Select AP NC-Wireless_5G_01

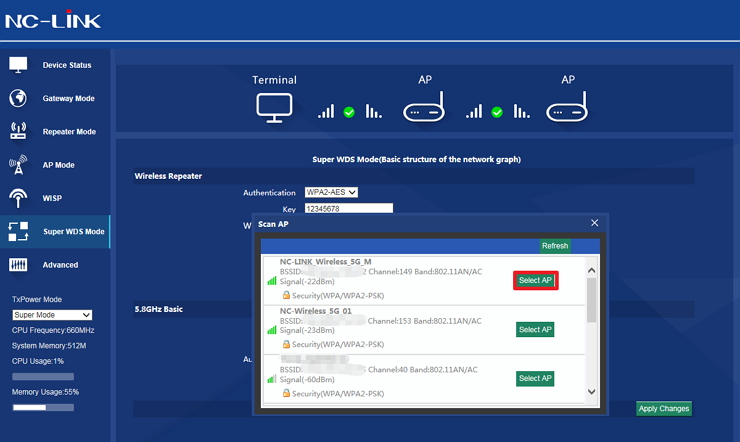pos(535,329)
